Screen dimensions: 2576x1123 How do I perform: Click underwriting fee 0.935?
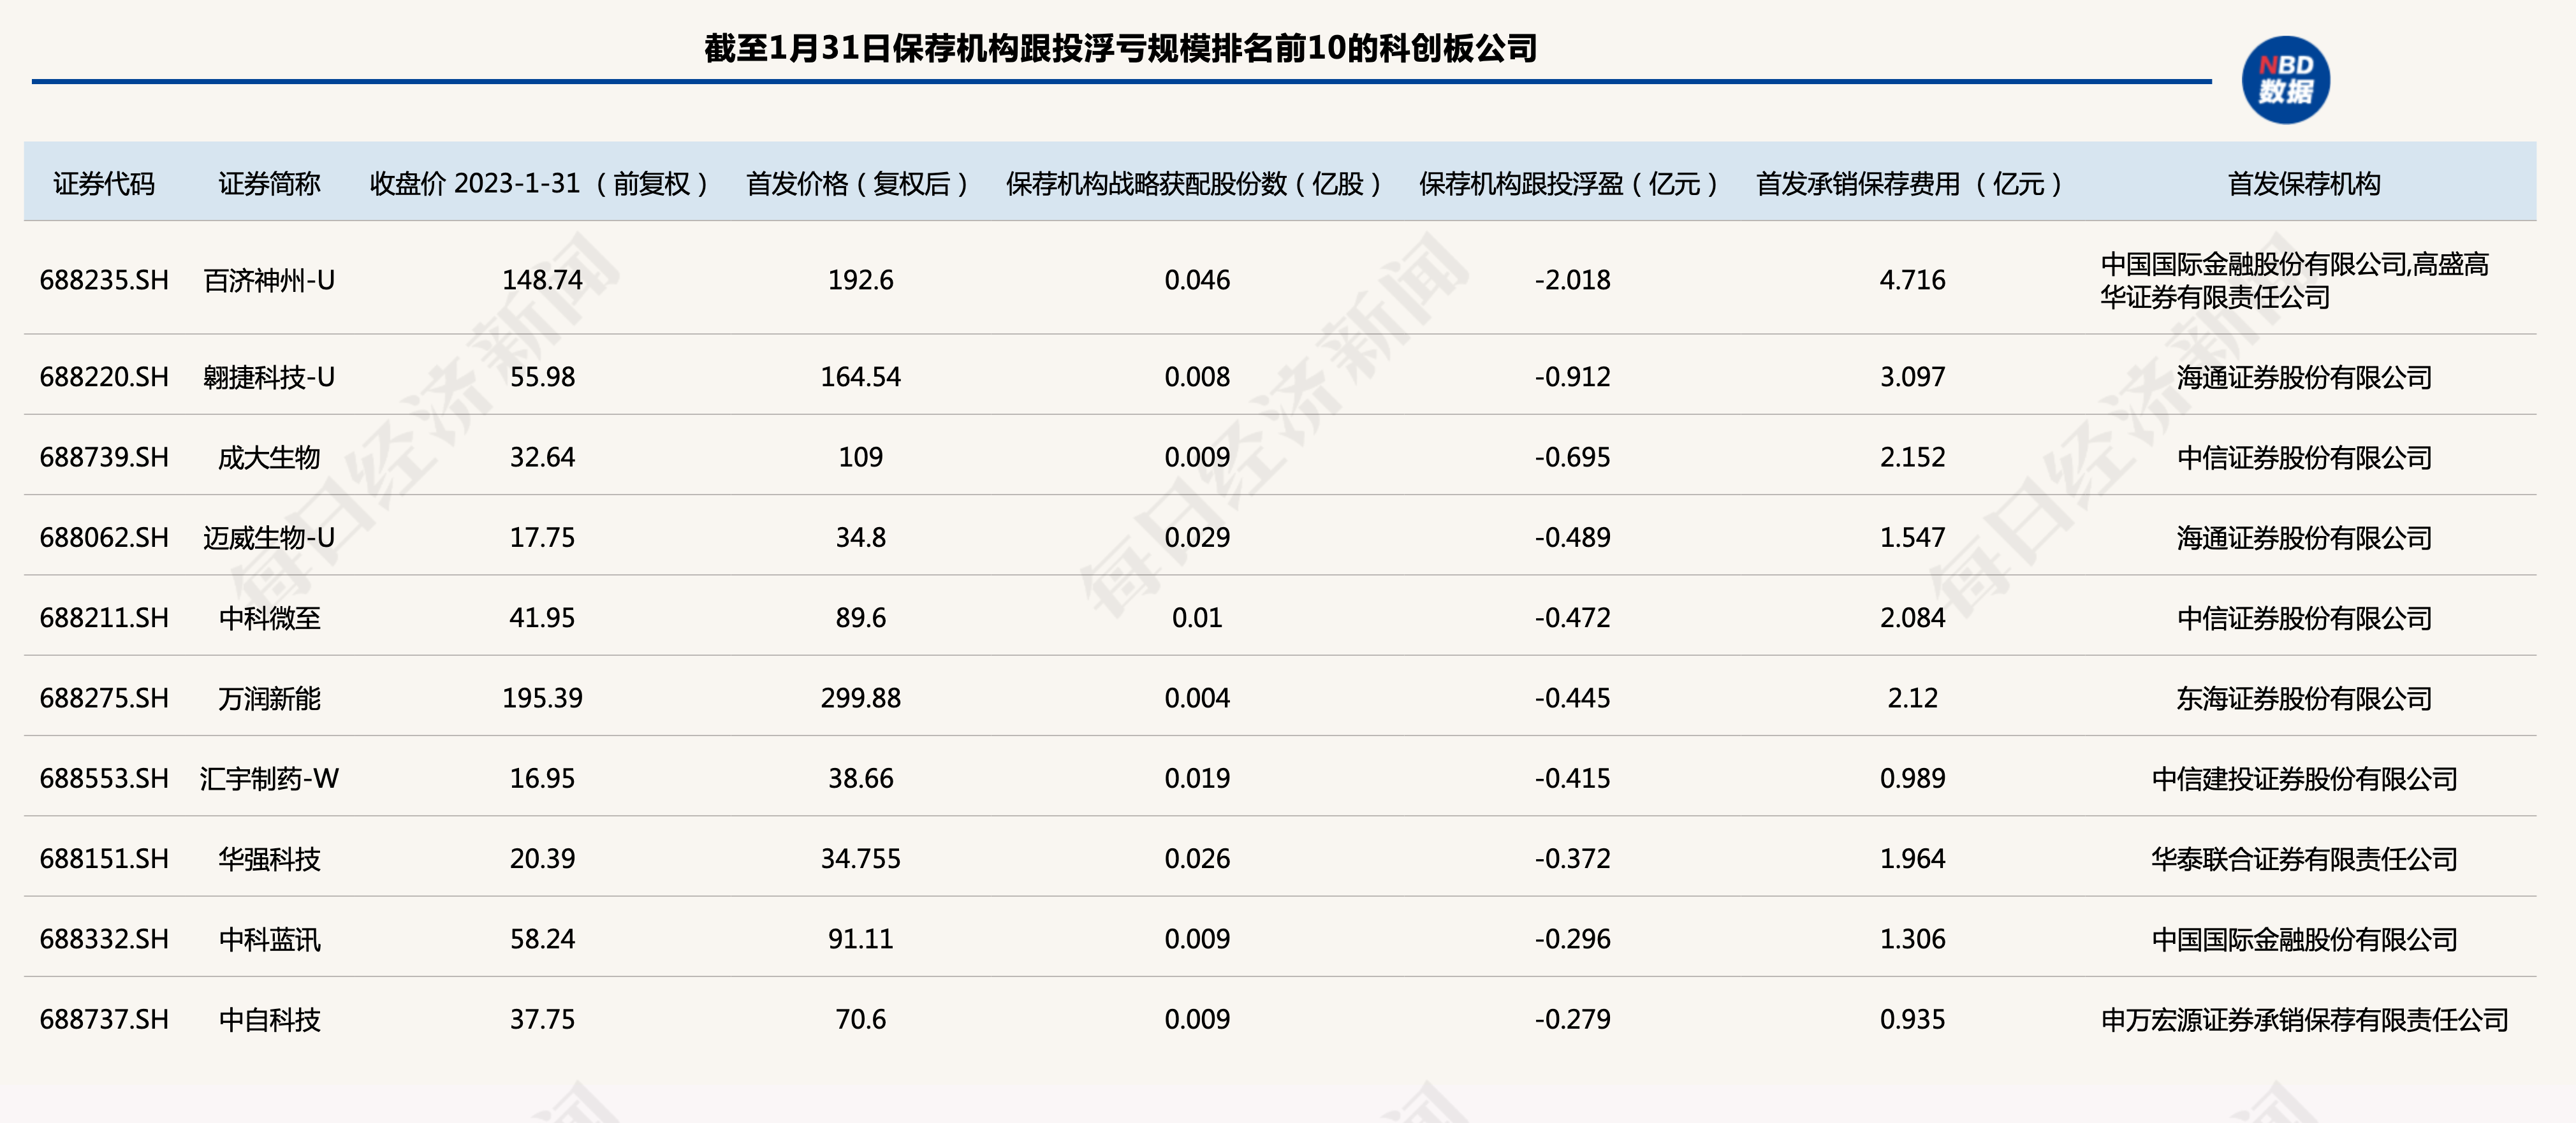click(1912, 1020)
